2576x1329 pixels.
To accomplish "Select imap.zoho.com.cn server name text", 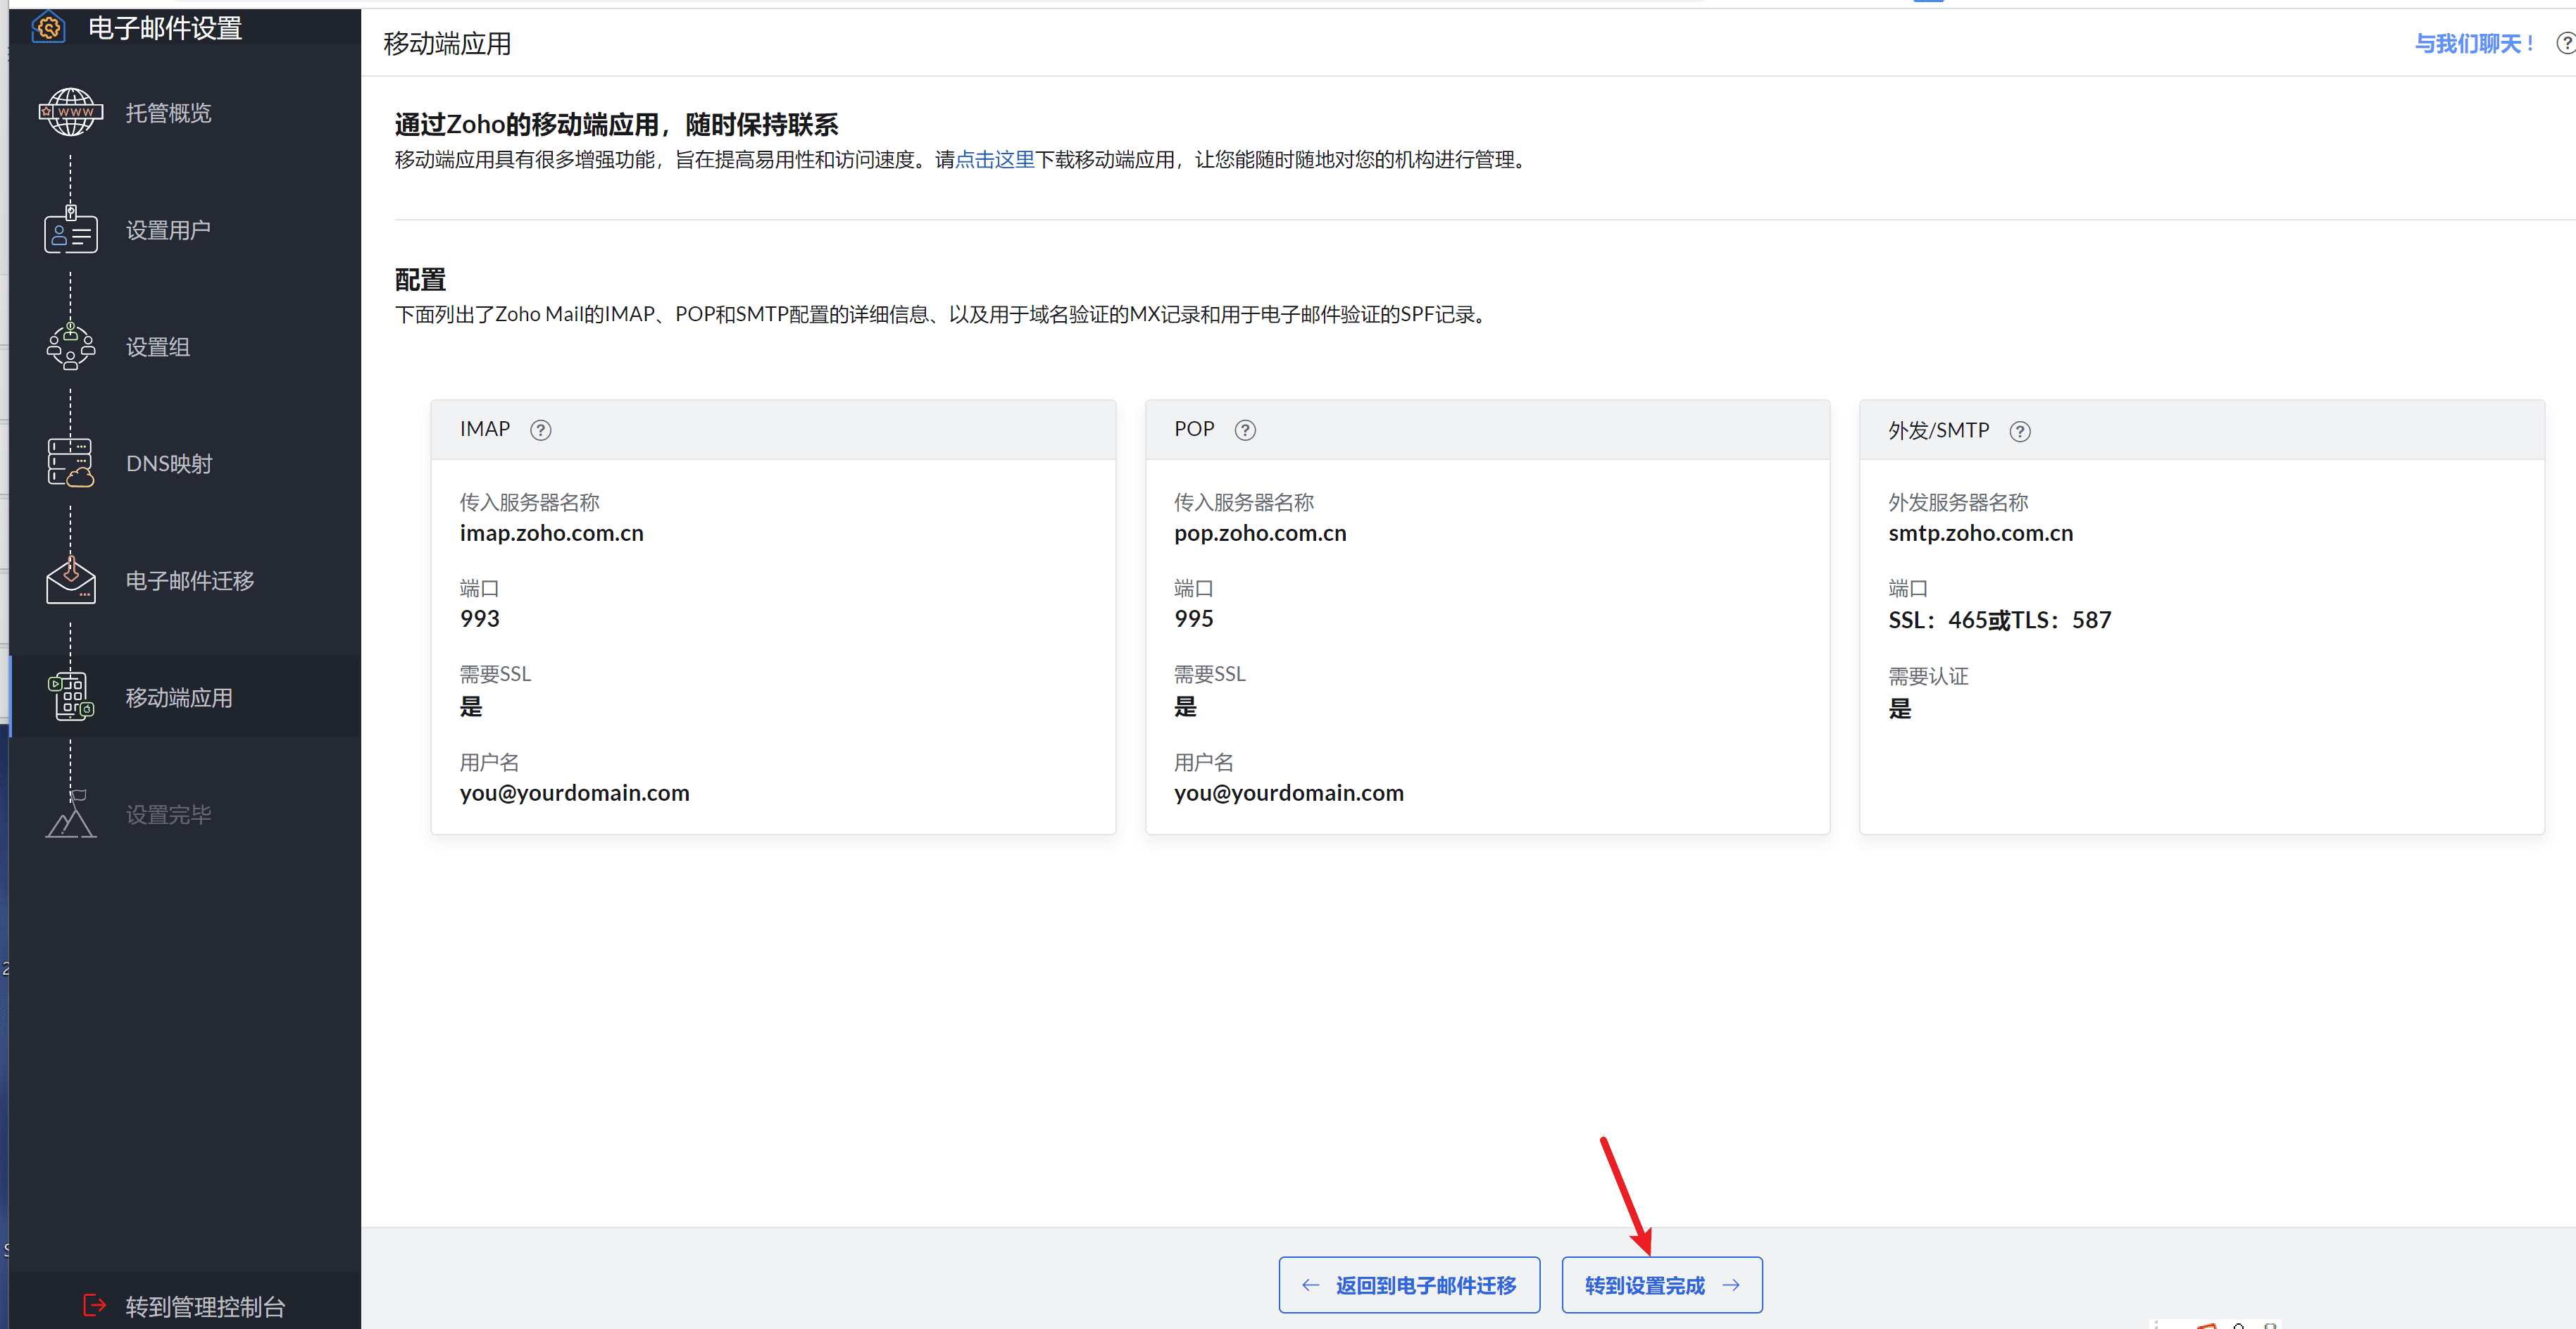I will point(551,533).
